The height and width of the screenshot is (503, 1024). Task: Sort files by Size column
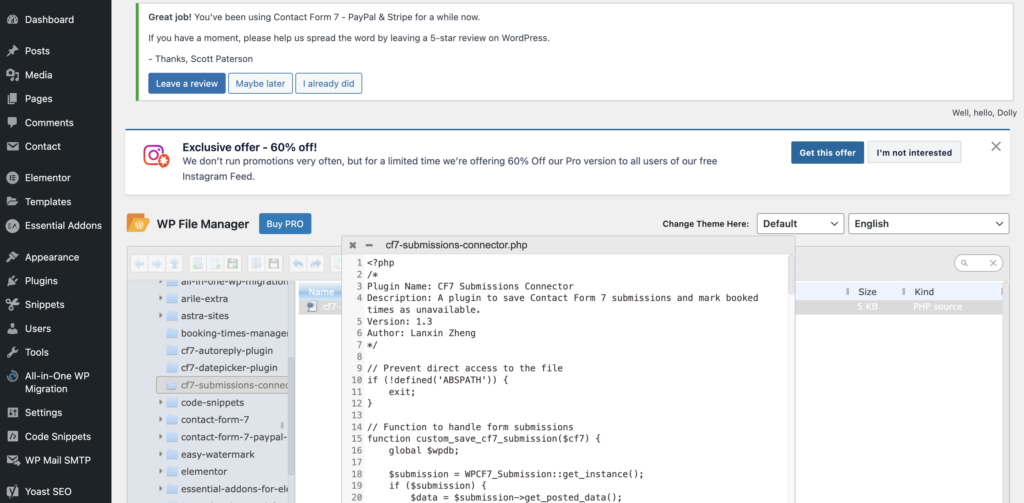coord(867,292)
